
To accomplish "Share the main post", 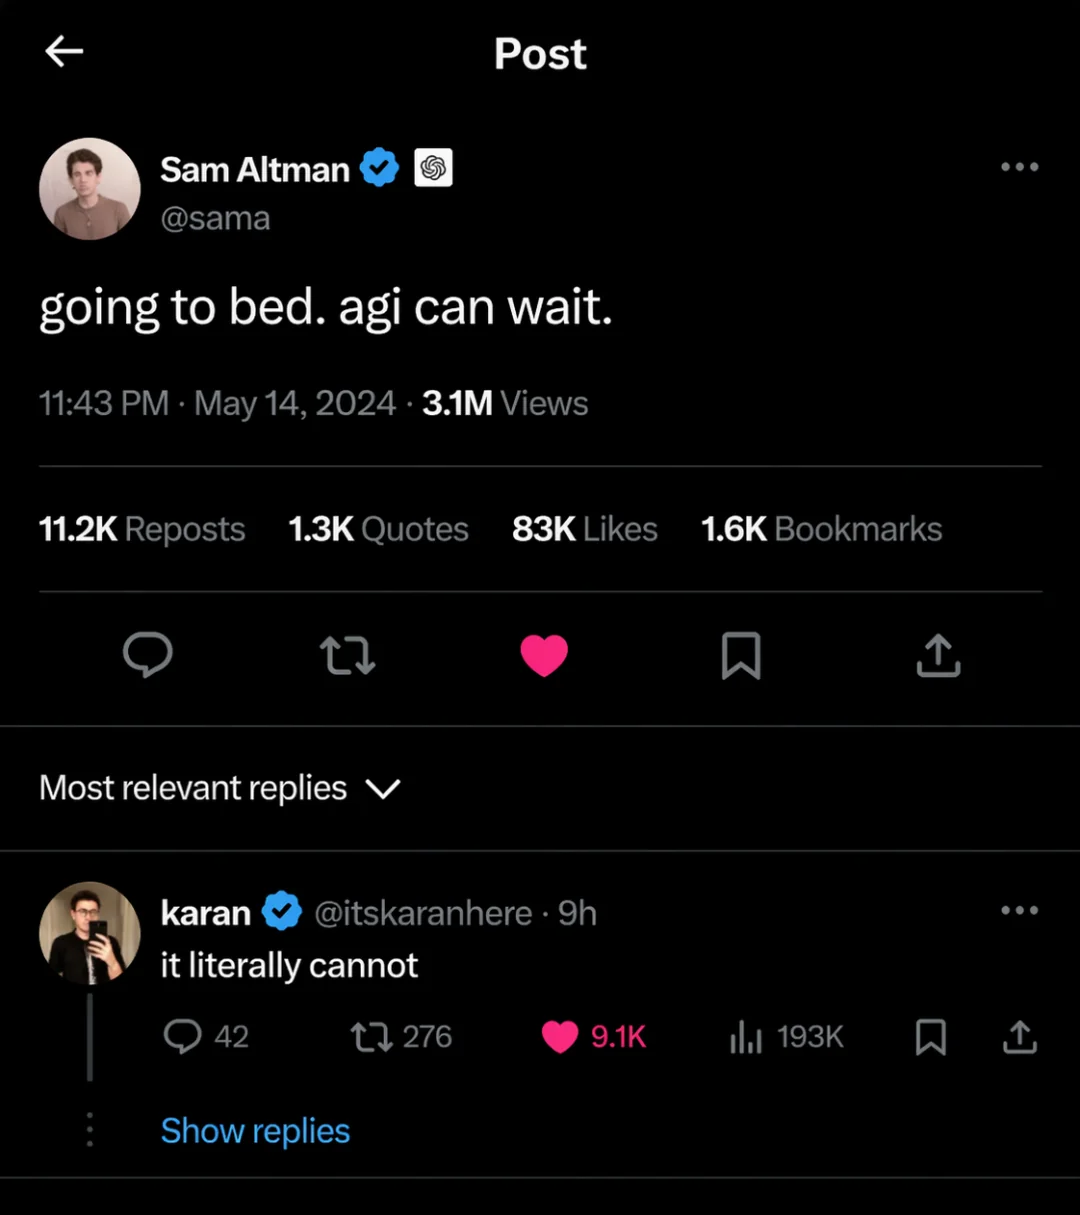I will pyautogui.click(x=938, y=656).
